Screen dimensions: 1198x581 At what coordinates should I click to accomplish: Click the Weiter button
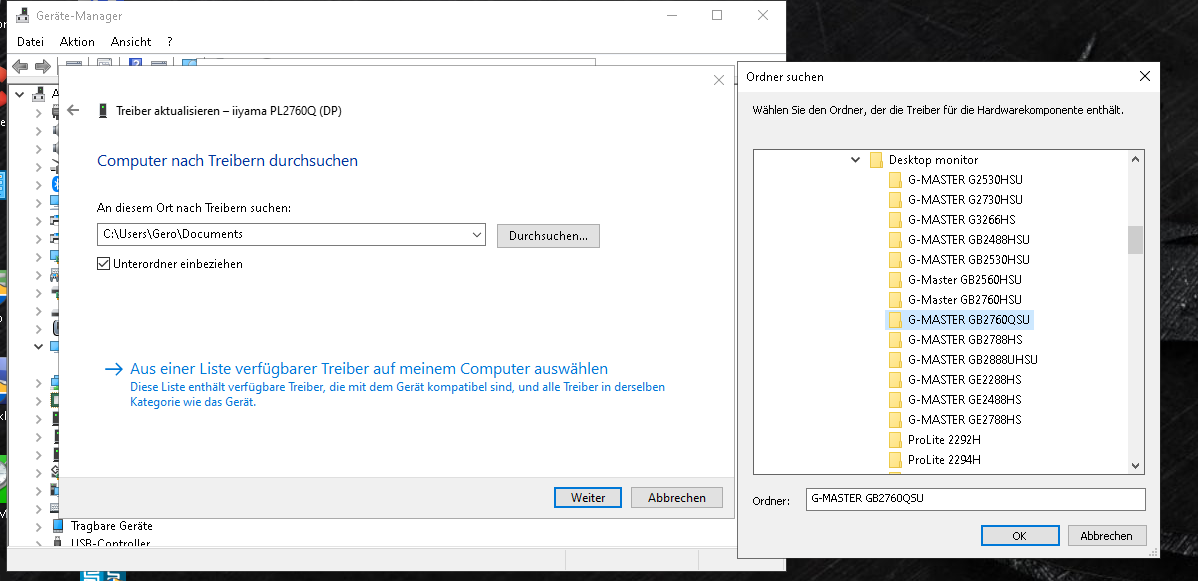click(588, 498)
